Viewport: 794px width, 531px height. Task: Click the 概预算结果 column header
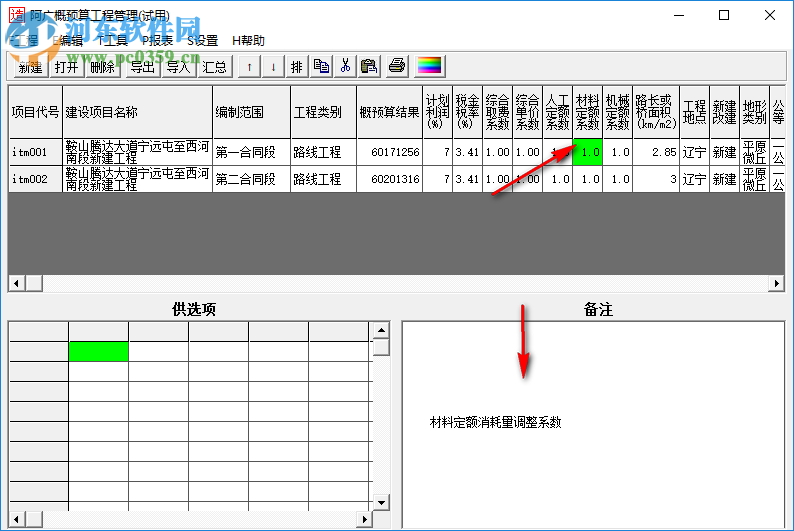389,112
